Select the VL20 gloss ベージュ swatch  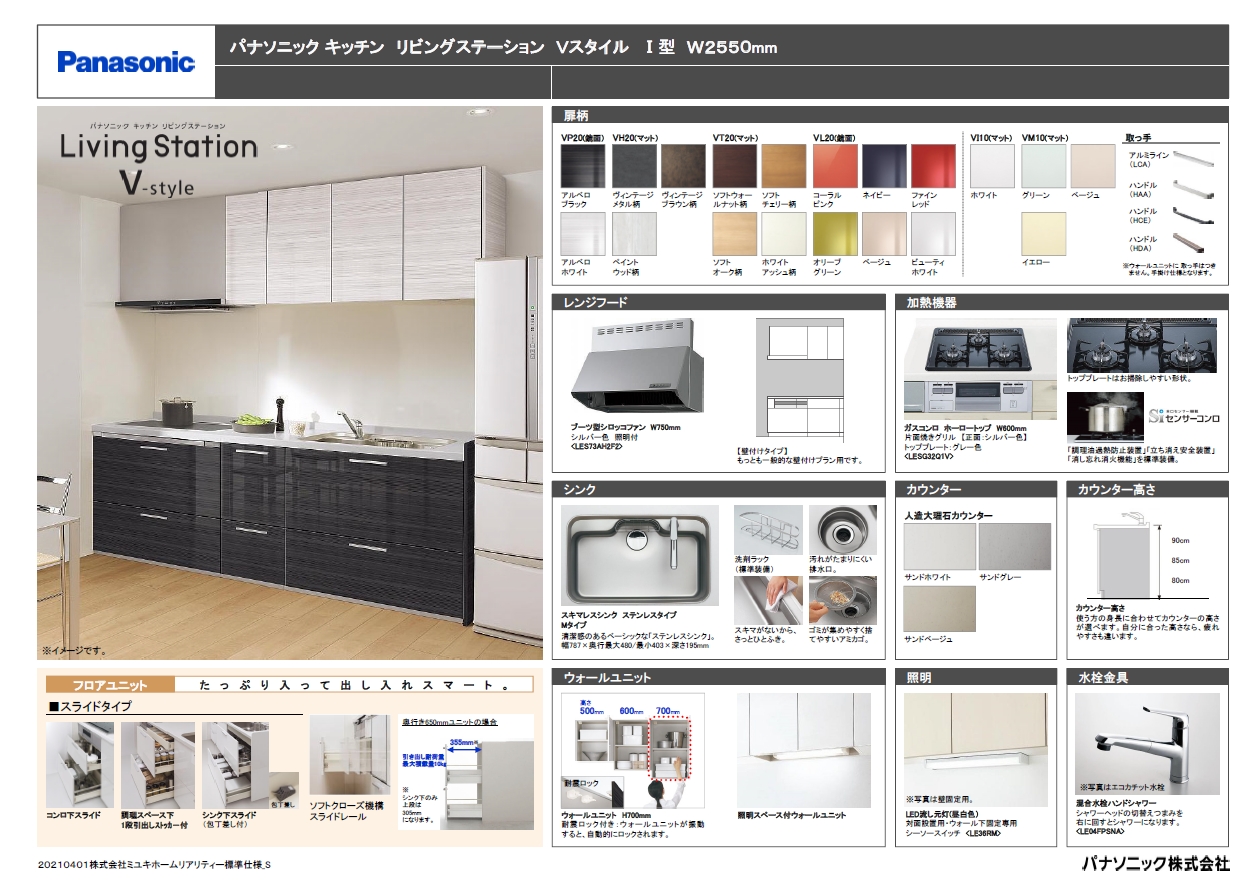pos(884,234)
